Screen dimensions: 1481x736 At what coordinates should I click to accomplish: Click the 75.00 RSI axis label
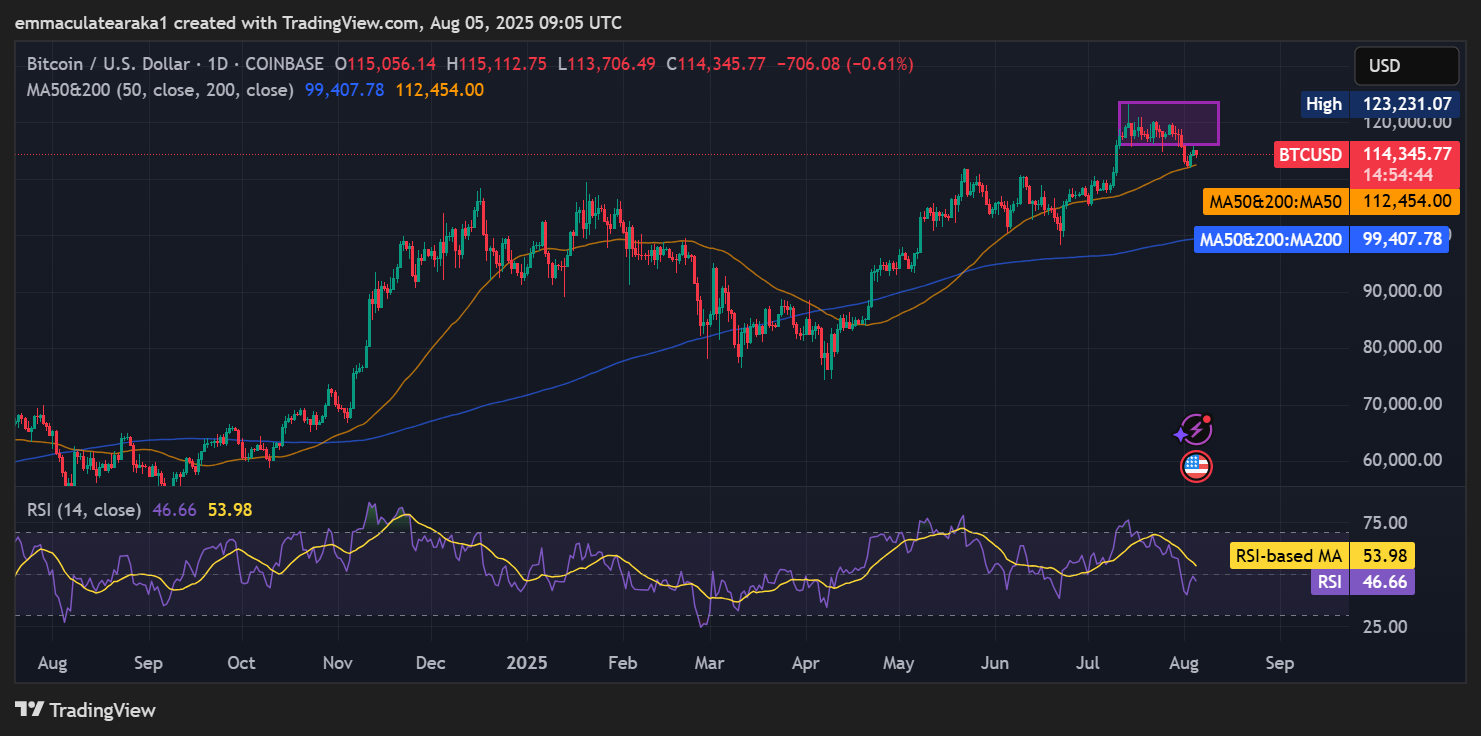pyautogui.click(x=1386, y=523)
